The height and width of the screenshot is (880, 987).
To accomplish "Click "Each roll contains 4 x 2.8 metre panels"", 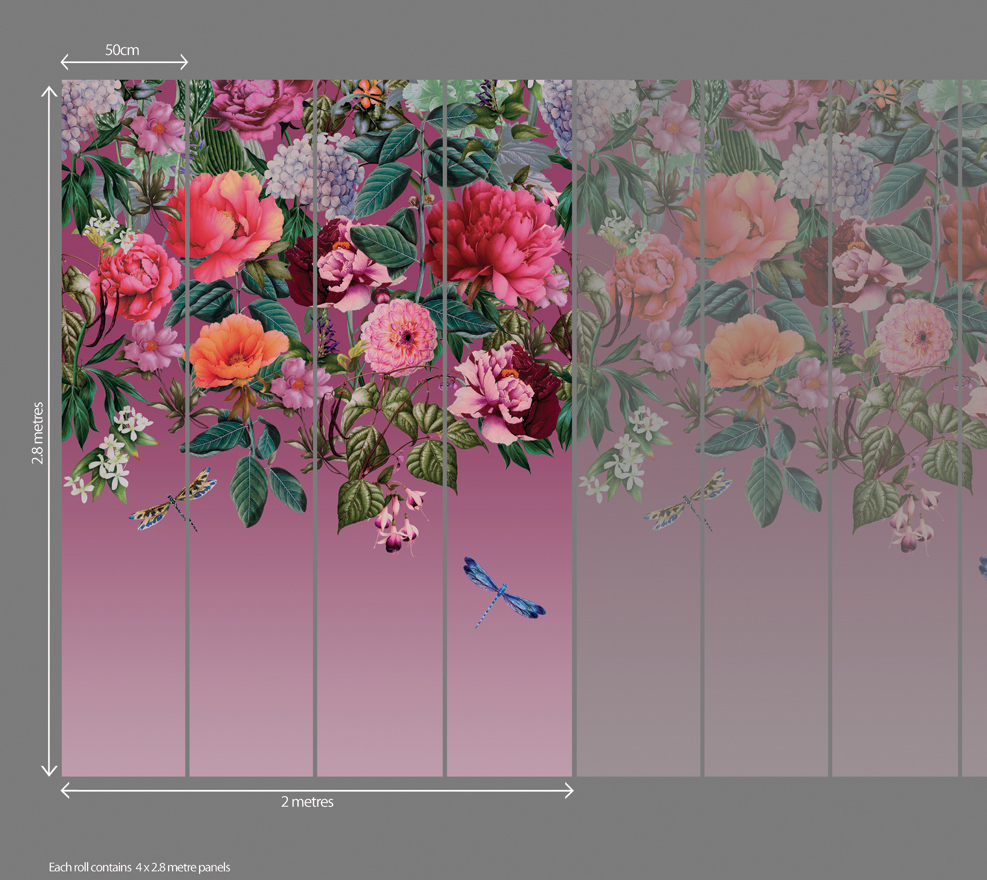I will pyautogui.click(x=140, y=867).
